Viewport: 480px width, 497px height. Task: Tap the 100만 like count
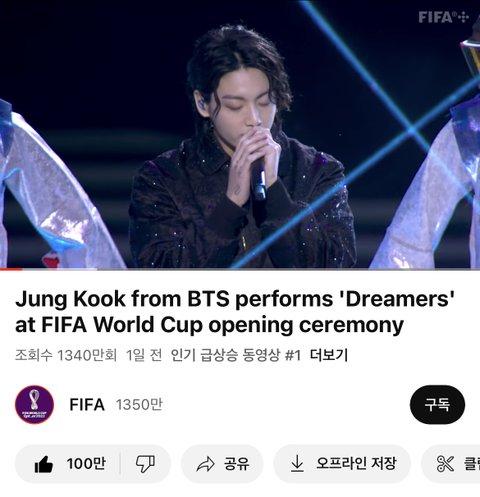[86, 464]
